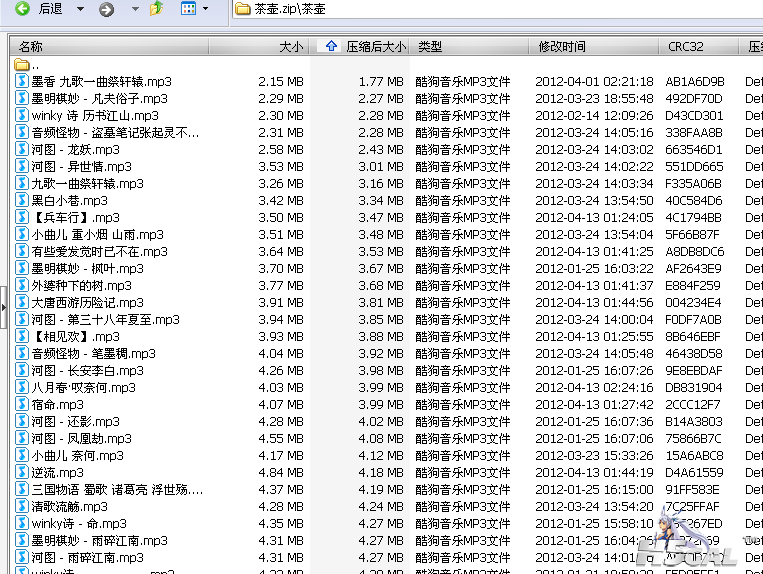Screen dimensions: 763x574
Task: Click modified time 2012-04-13 01:44:56
Action: (x=594, y=303)
